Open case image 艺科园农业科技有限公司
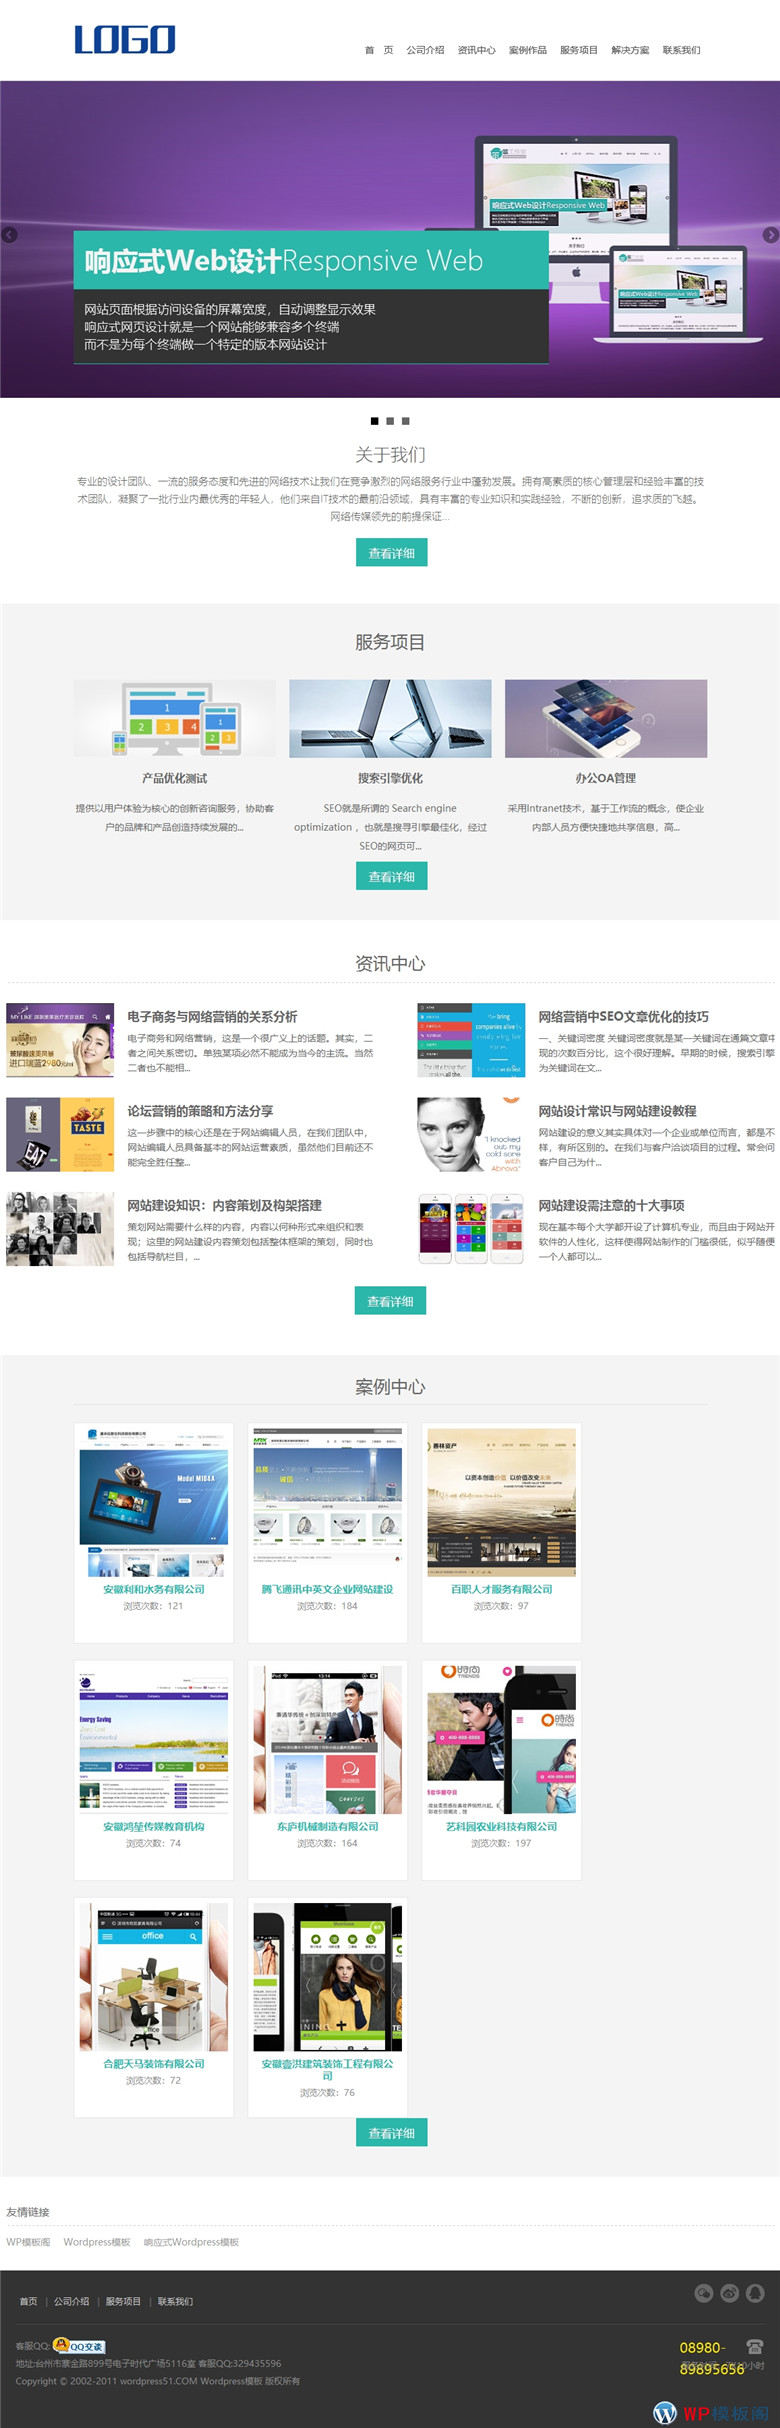The image size is (780, 2428). 502,1740
